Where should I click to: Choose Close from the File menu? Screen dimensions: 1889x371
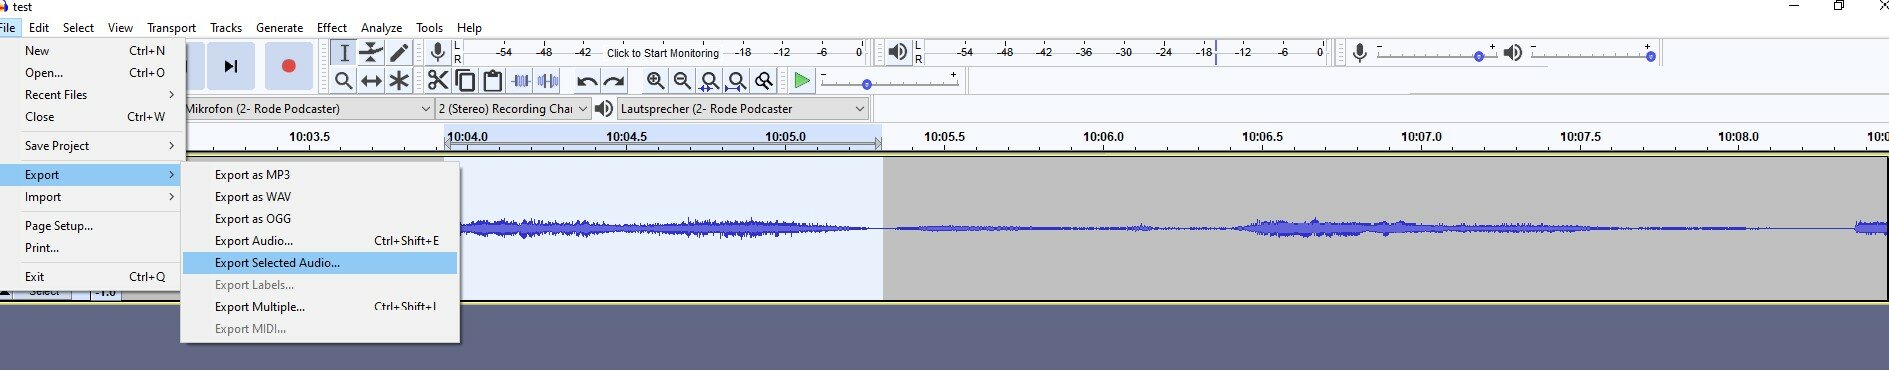93,117
